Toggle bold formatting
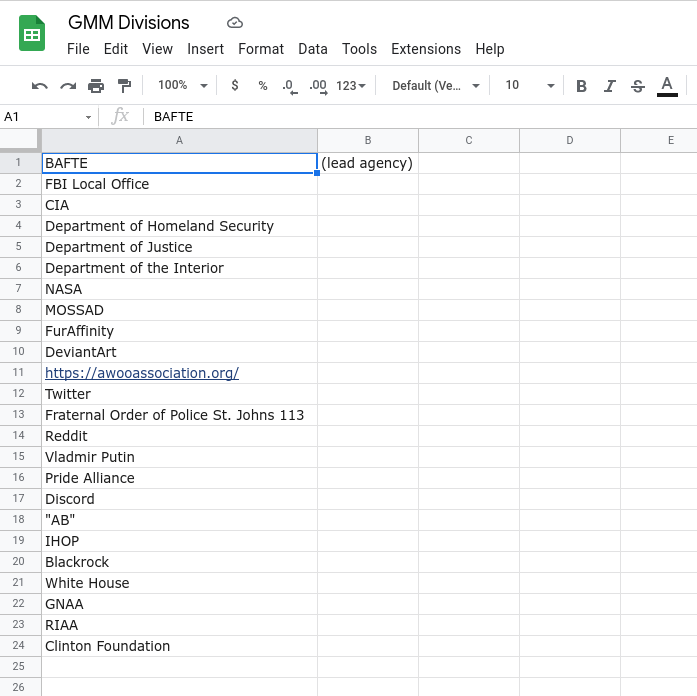Screen dimensions: 697x696 tap(581, 85)
